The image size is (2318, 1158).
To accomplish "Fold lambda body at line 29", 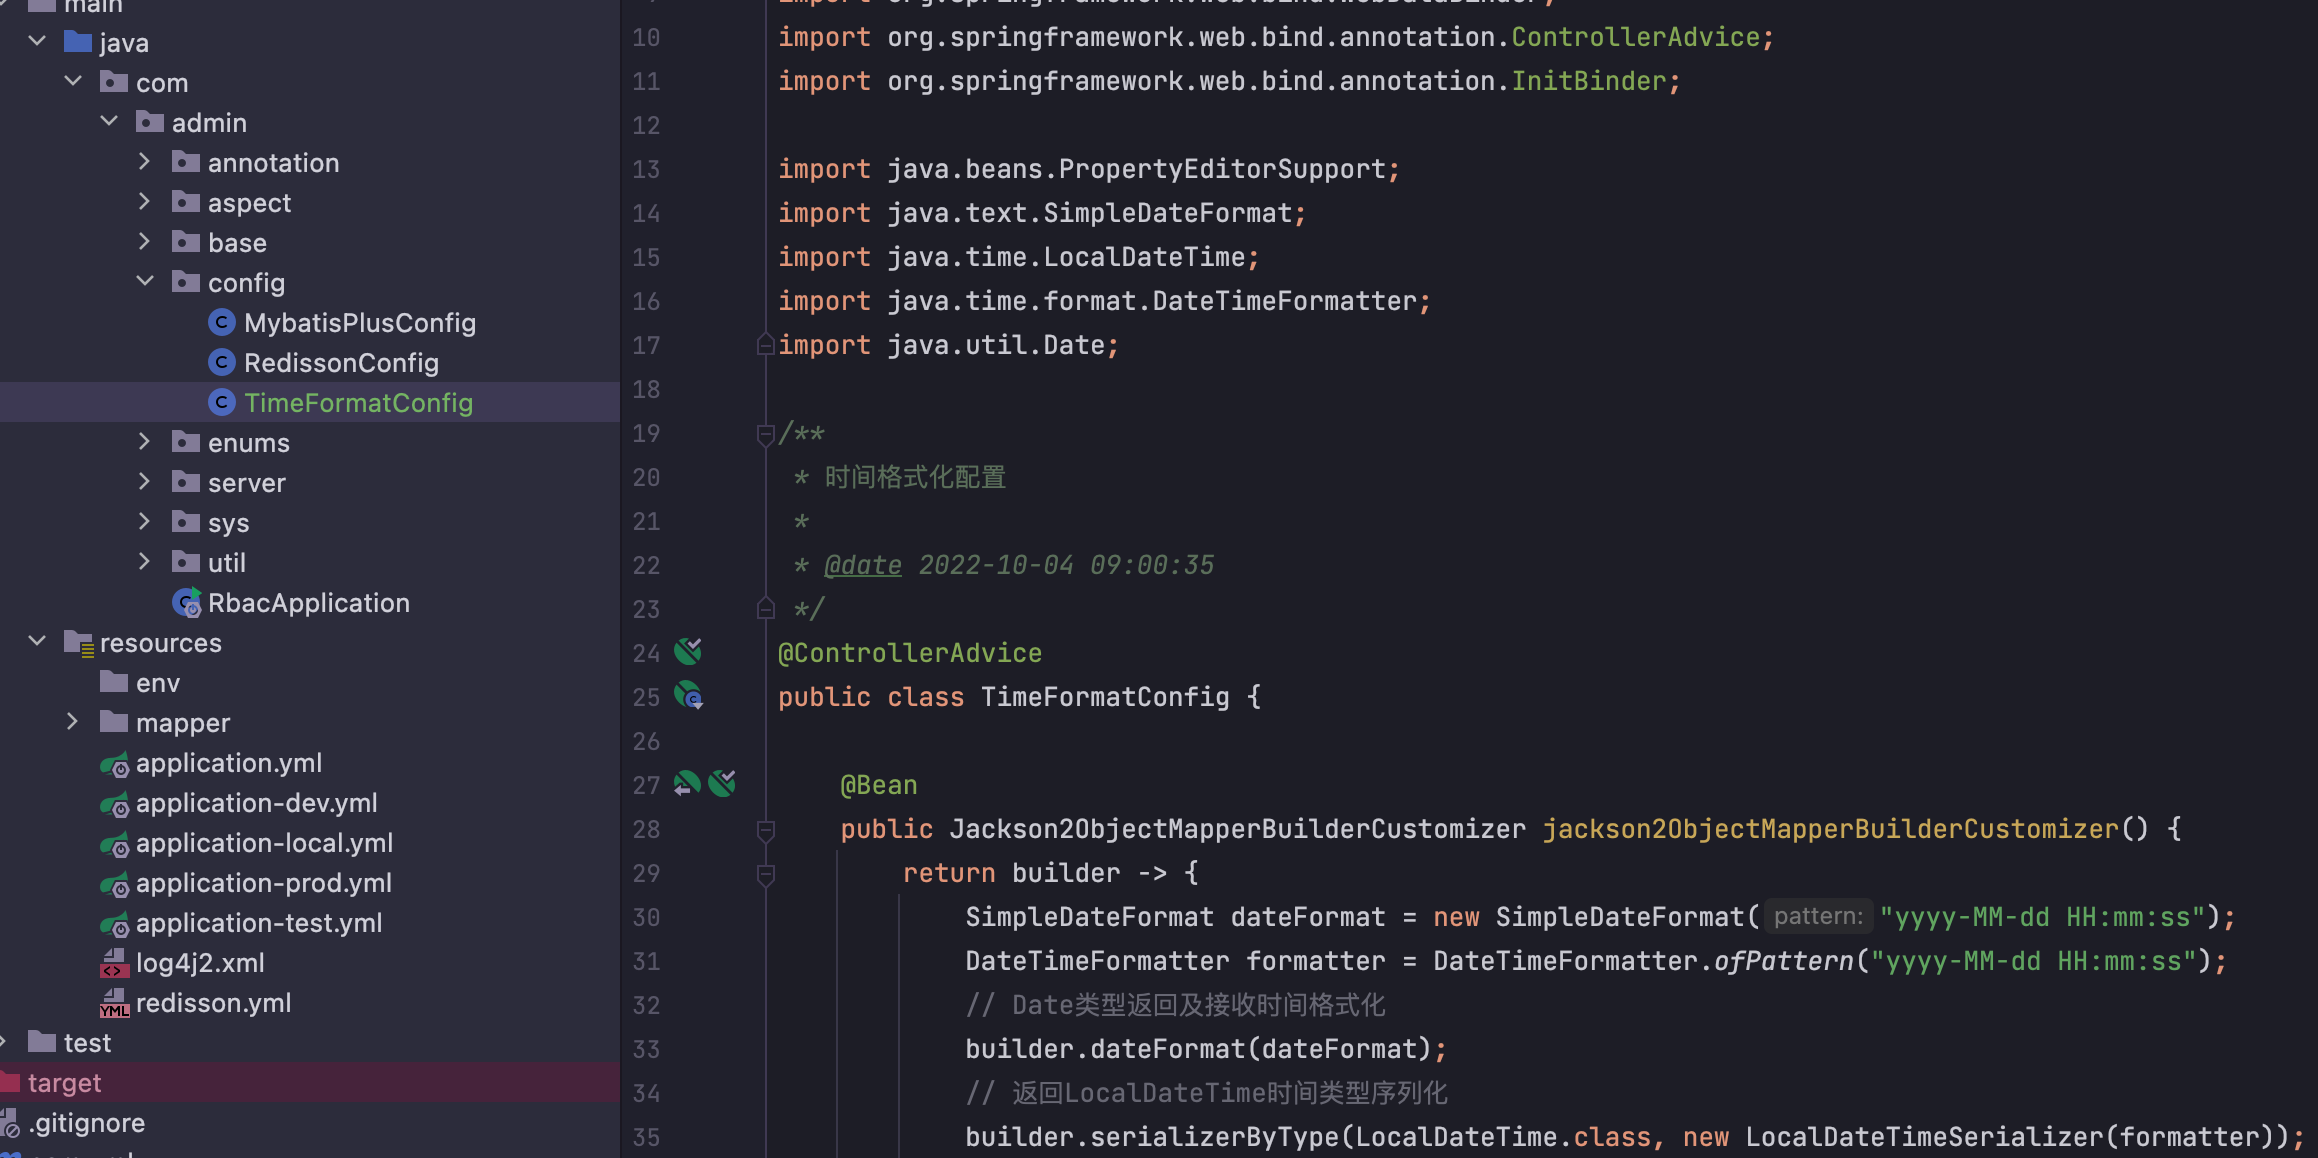I will [x=766, y=874].
